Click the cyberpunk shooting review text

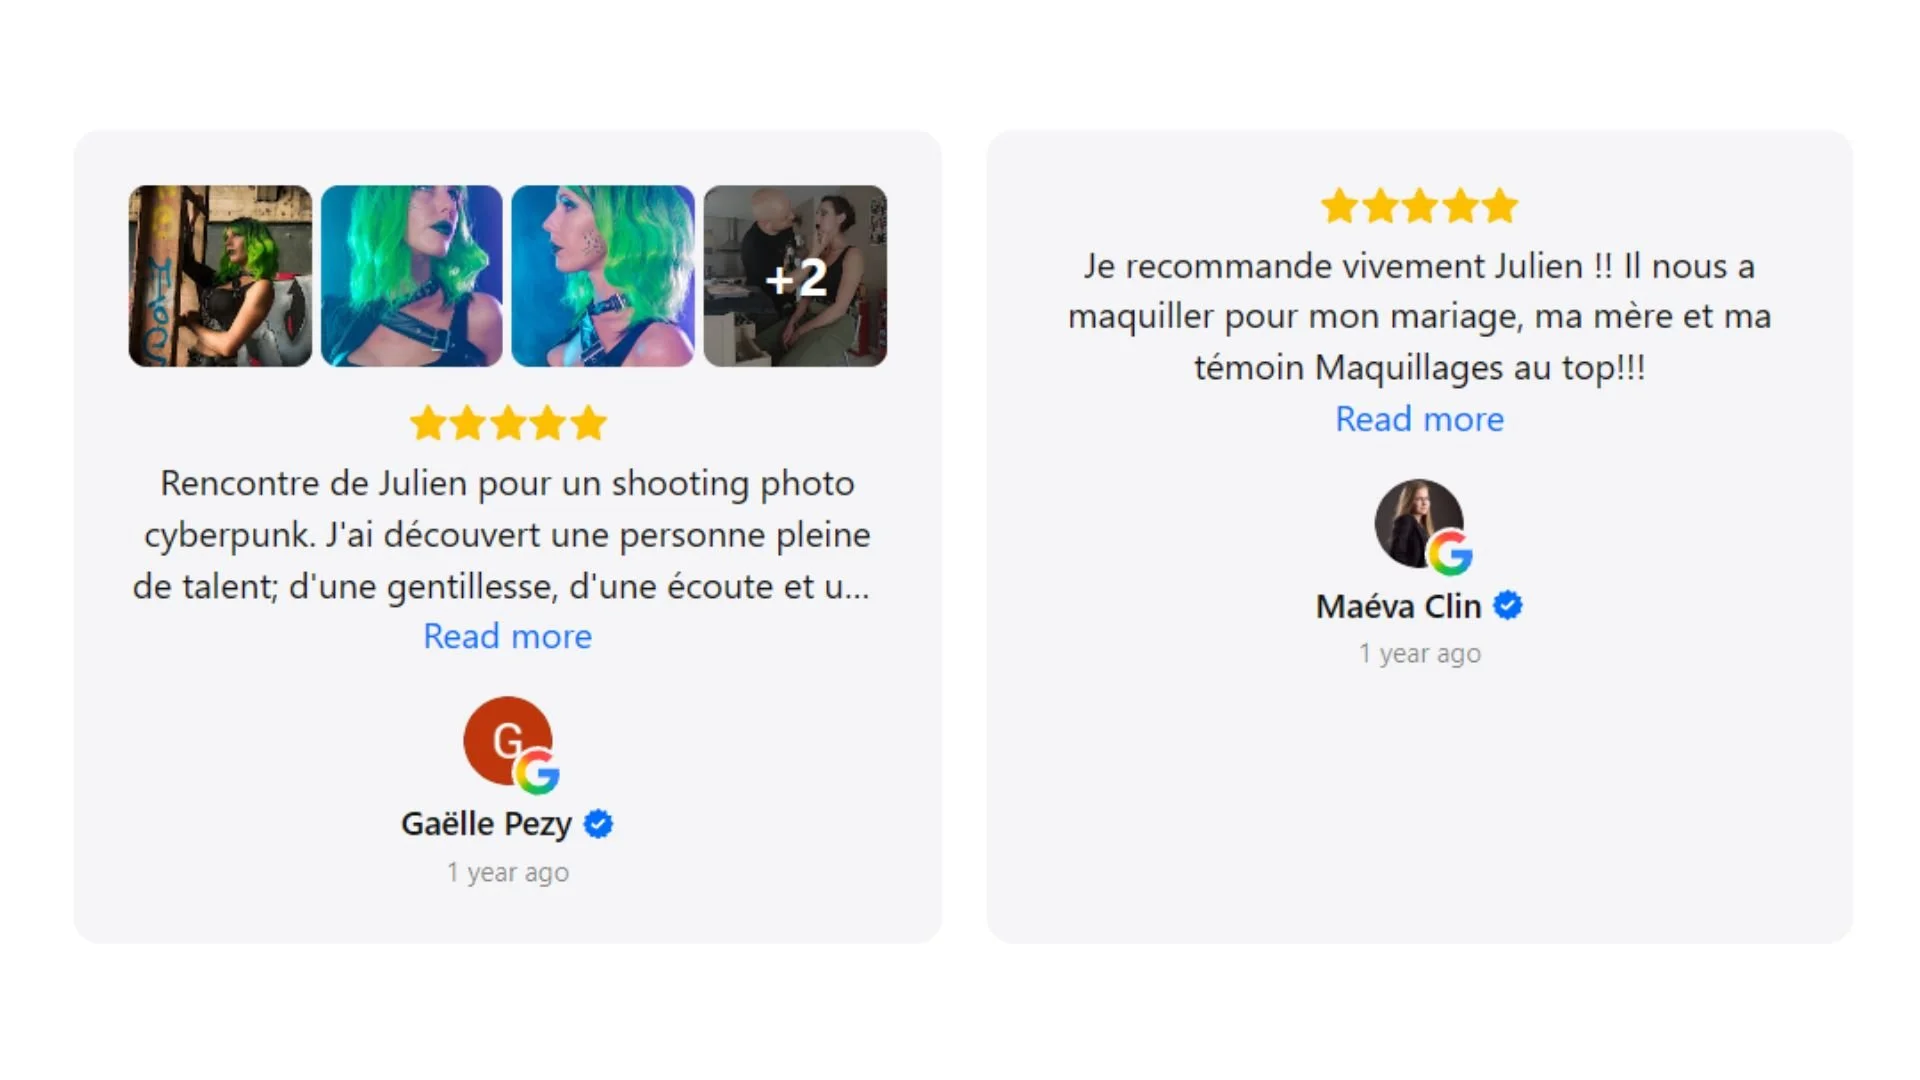(x=502, y=535)
